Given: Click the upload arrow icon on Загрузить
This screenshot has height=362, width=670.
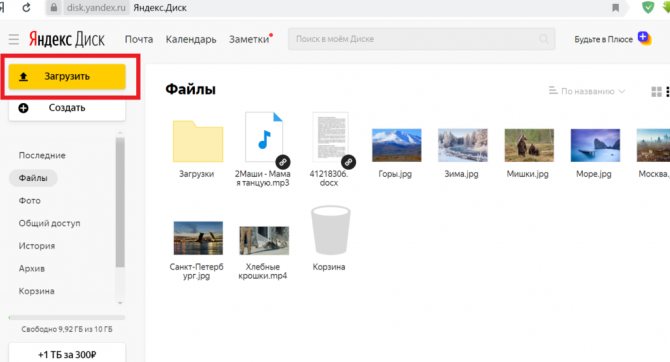Looking at the screenshot, I should pos(24,77).
